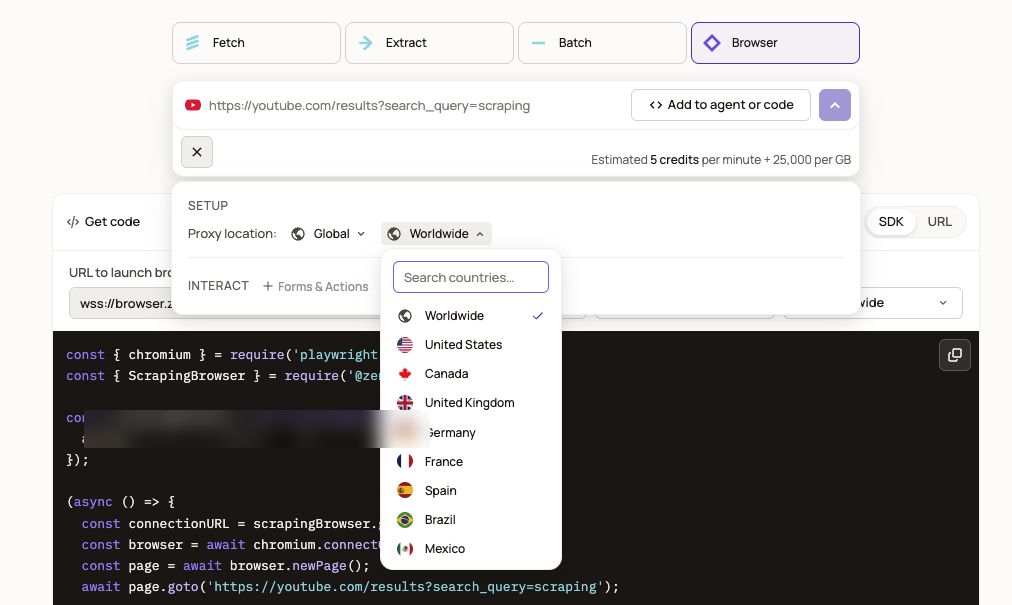Copy the code snippet with copy icon
The height and width of the screenshot is (605, 1012).
pyautogui.click(x=955, y=355)
